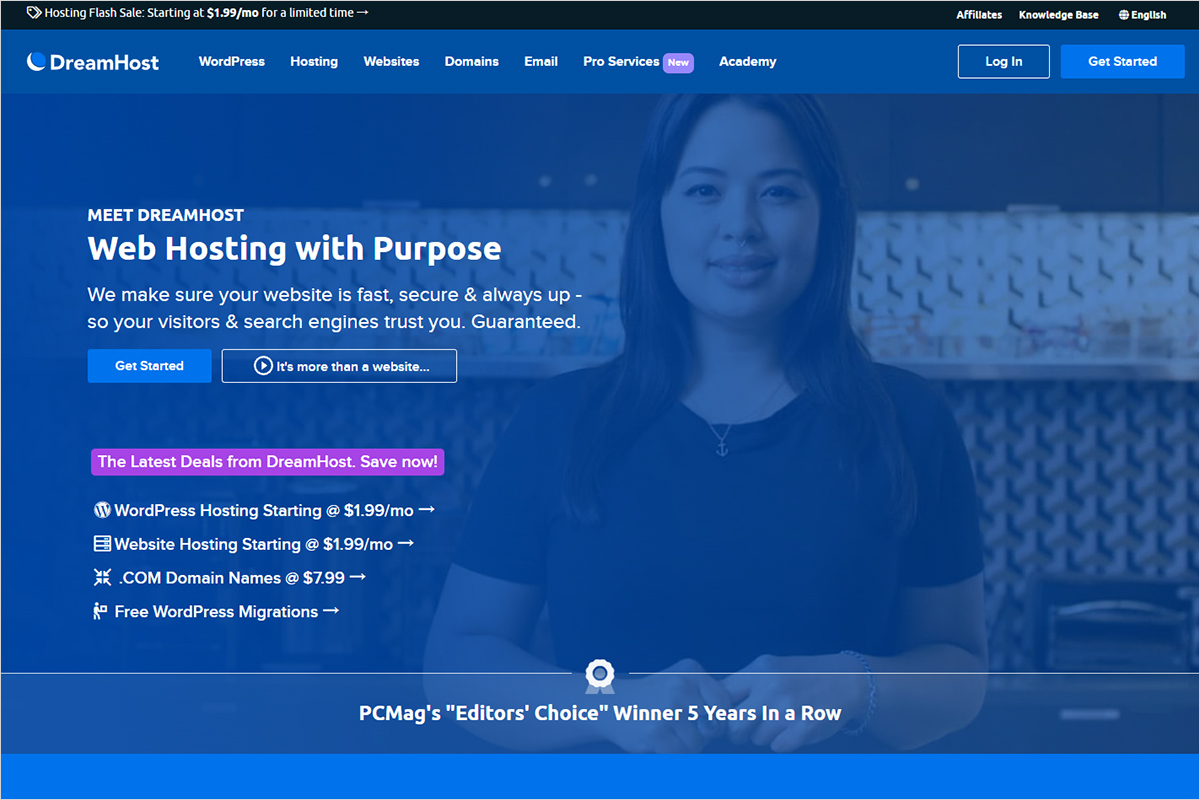Image resolution: width=1200 pixels, height=800 pixels.
Task: Click the Web Hosting with Purpose heading
Action: pyautogui.click(x=295, y=248)
